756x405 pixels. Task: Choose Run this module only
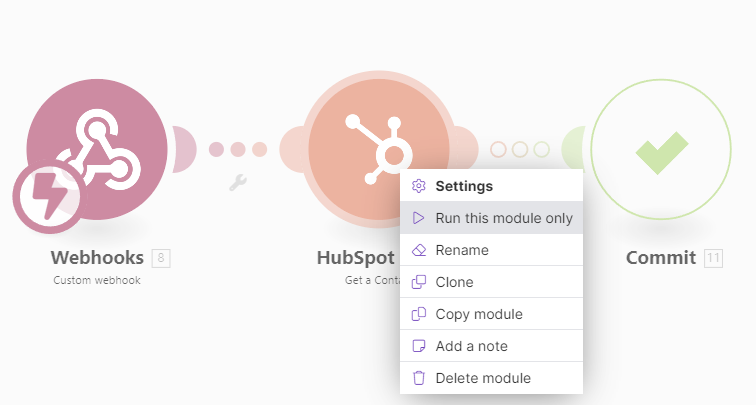(x=504, y=218)
